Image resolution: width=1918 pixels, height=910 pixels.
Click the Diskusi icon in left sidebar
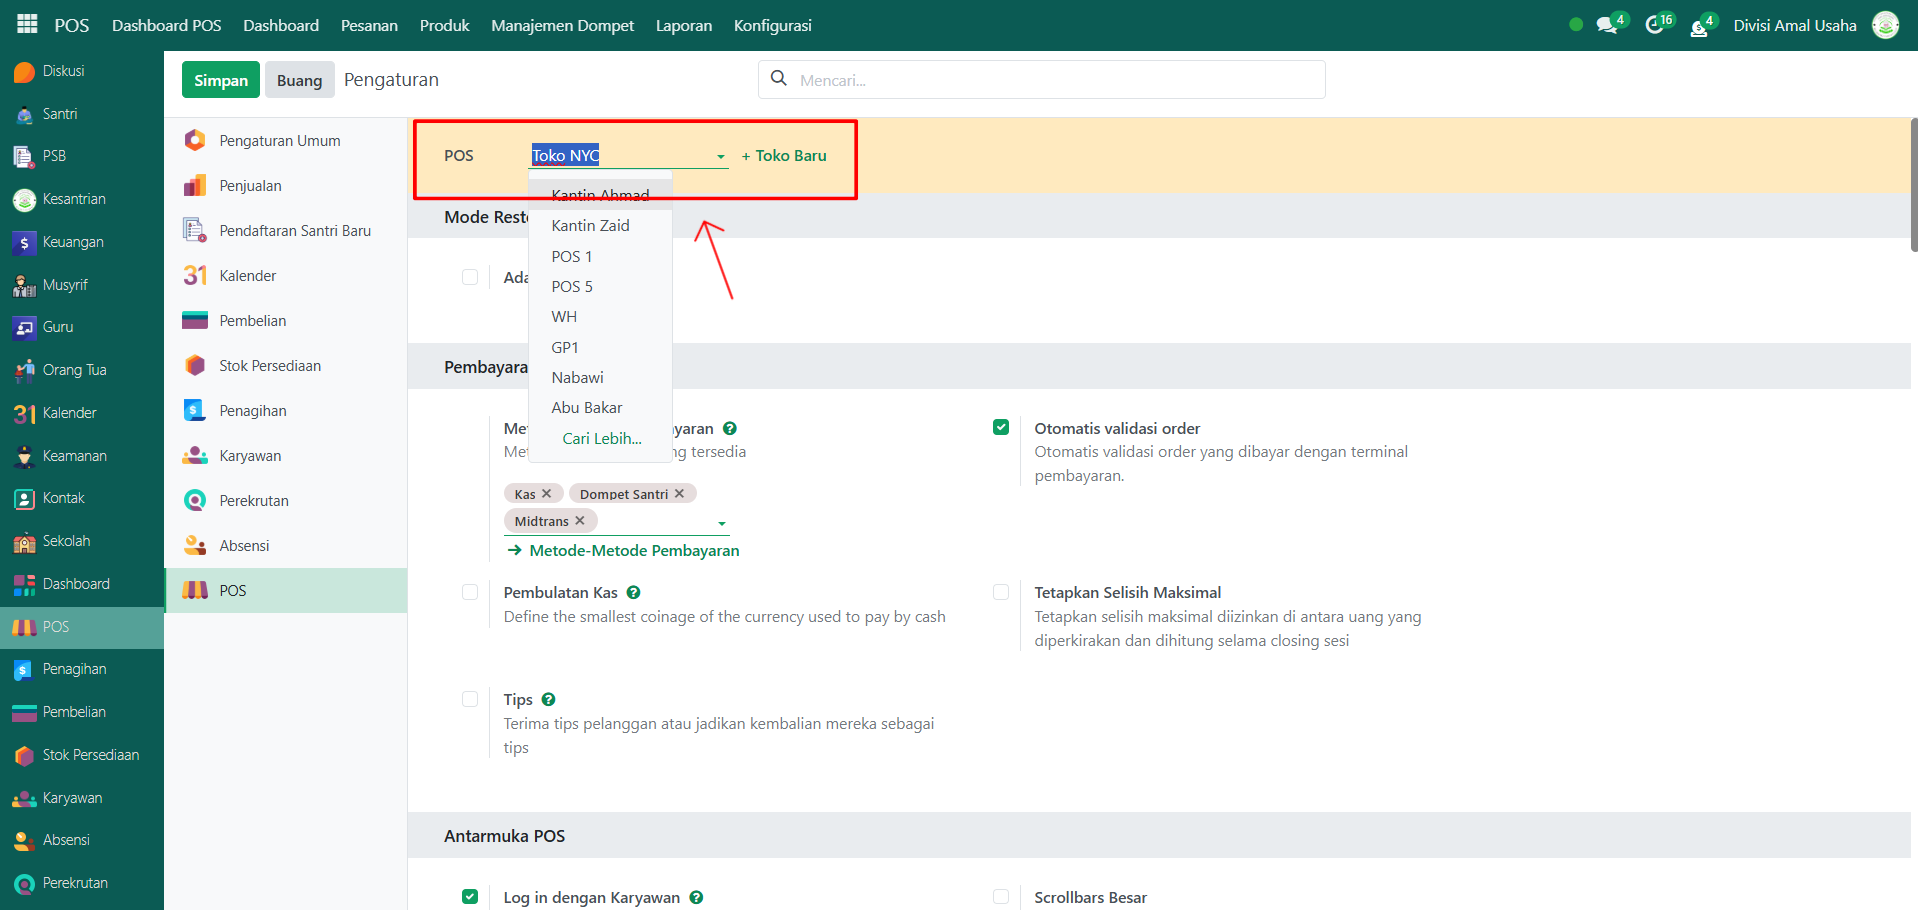(24, 72)
